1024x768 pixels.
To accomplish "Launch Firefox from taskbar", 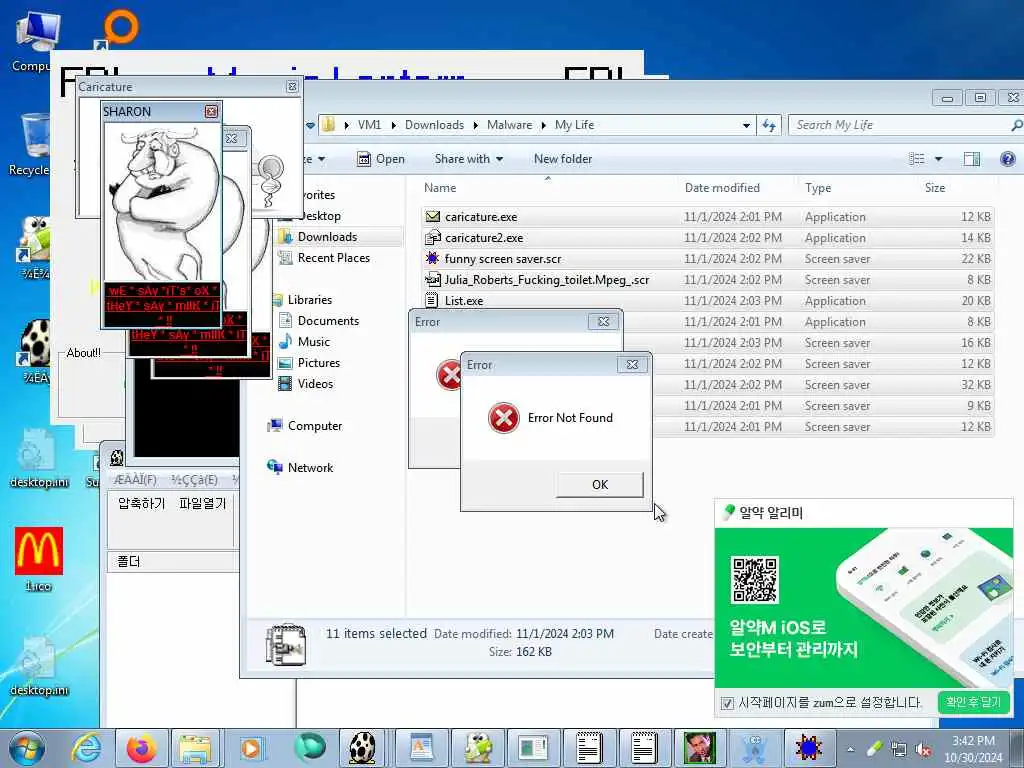I will click(x=141, y=749).
